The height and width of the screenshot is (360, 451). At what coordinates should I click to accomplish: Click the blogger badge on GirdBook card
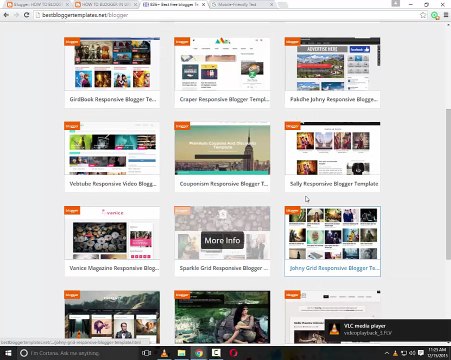point(72,42)
